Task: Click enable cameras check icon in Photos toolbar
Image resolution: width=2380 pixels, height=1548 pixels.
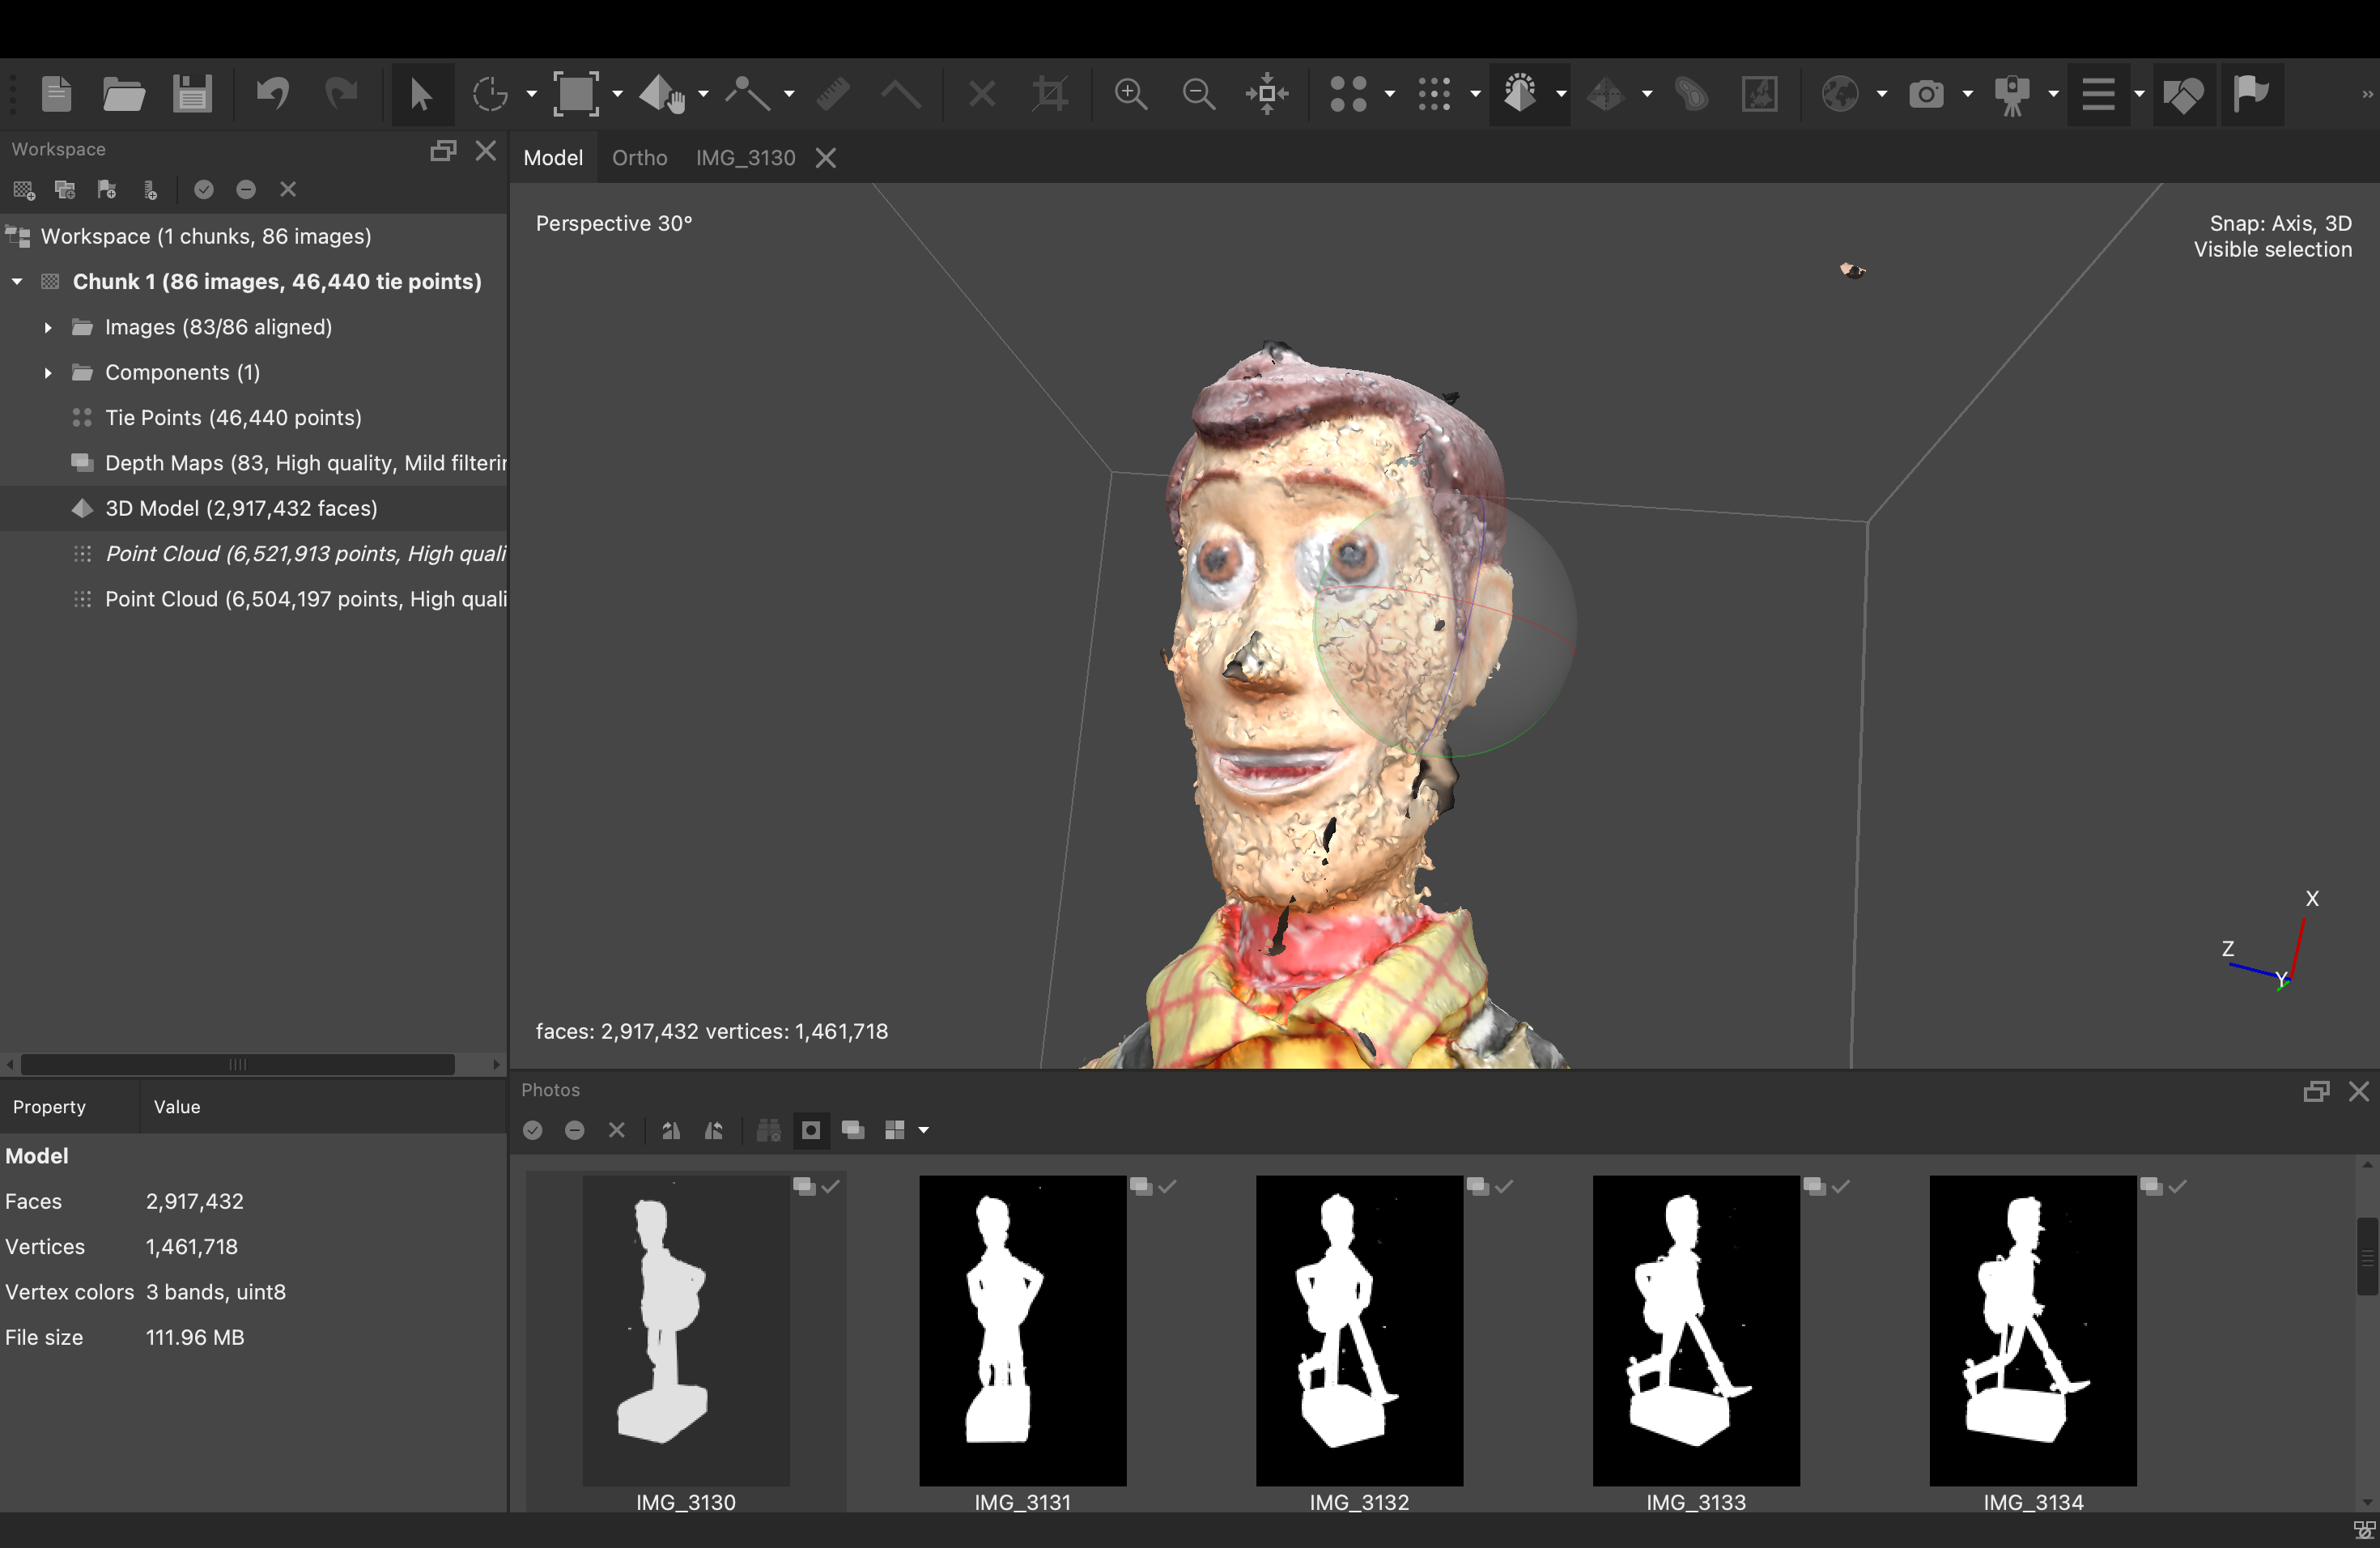Action: point(533,1130)
